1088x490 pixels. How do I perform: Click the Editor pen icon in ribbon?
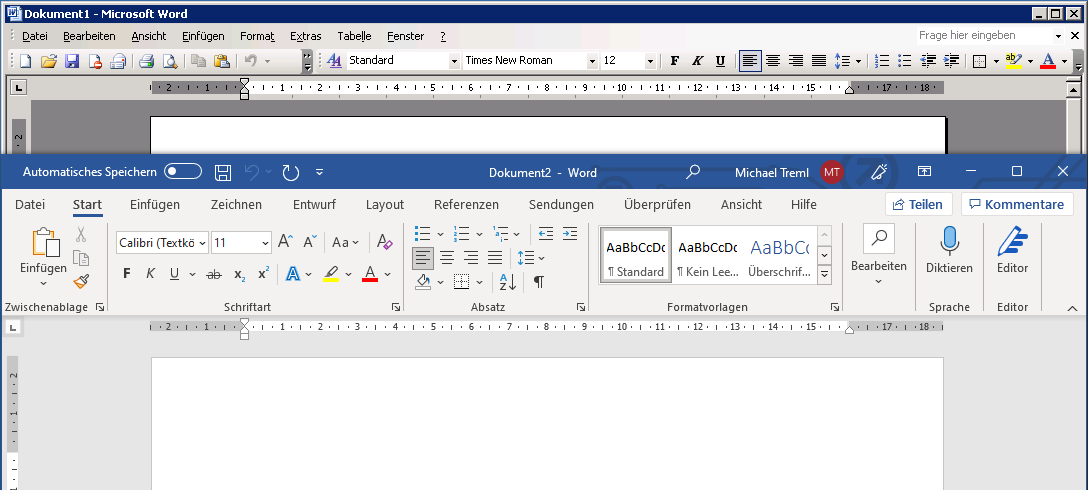(1012, 242)
